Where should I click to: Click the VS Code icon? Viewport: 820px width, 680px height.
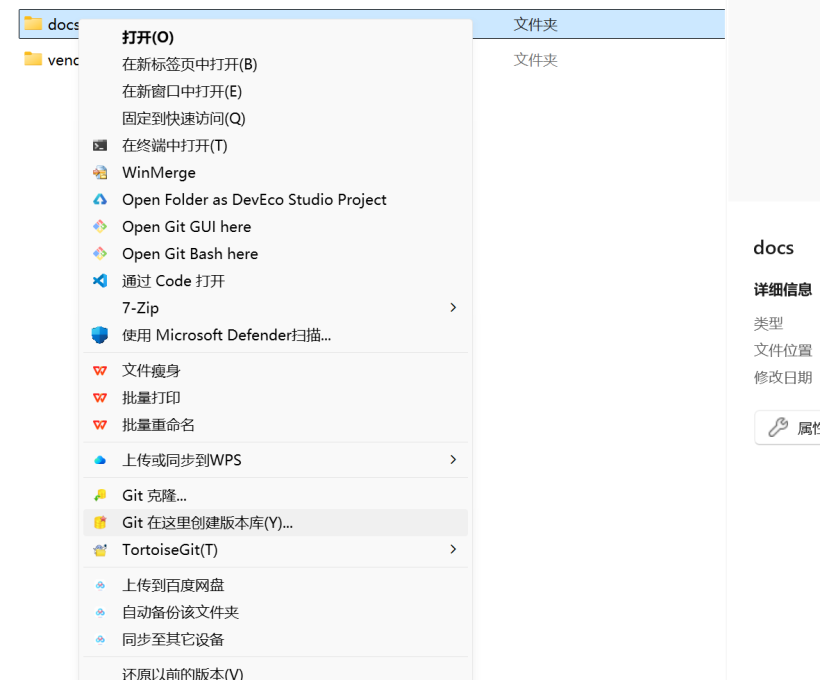click(x=100, y=281)
